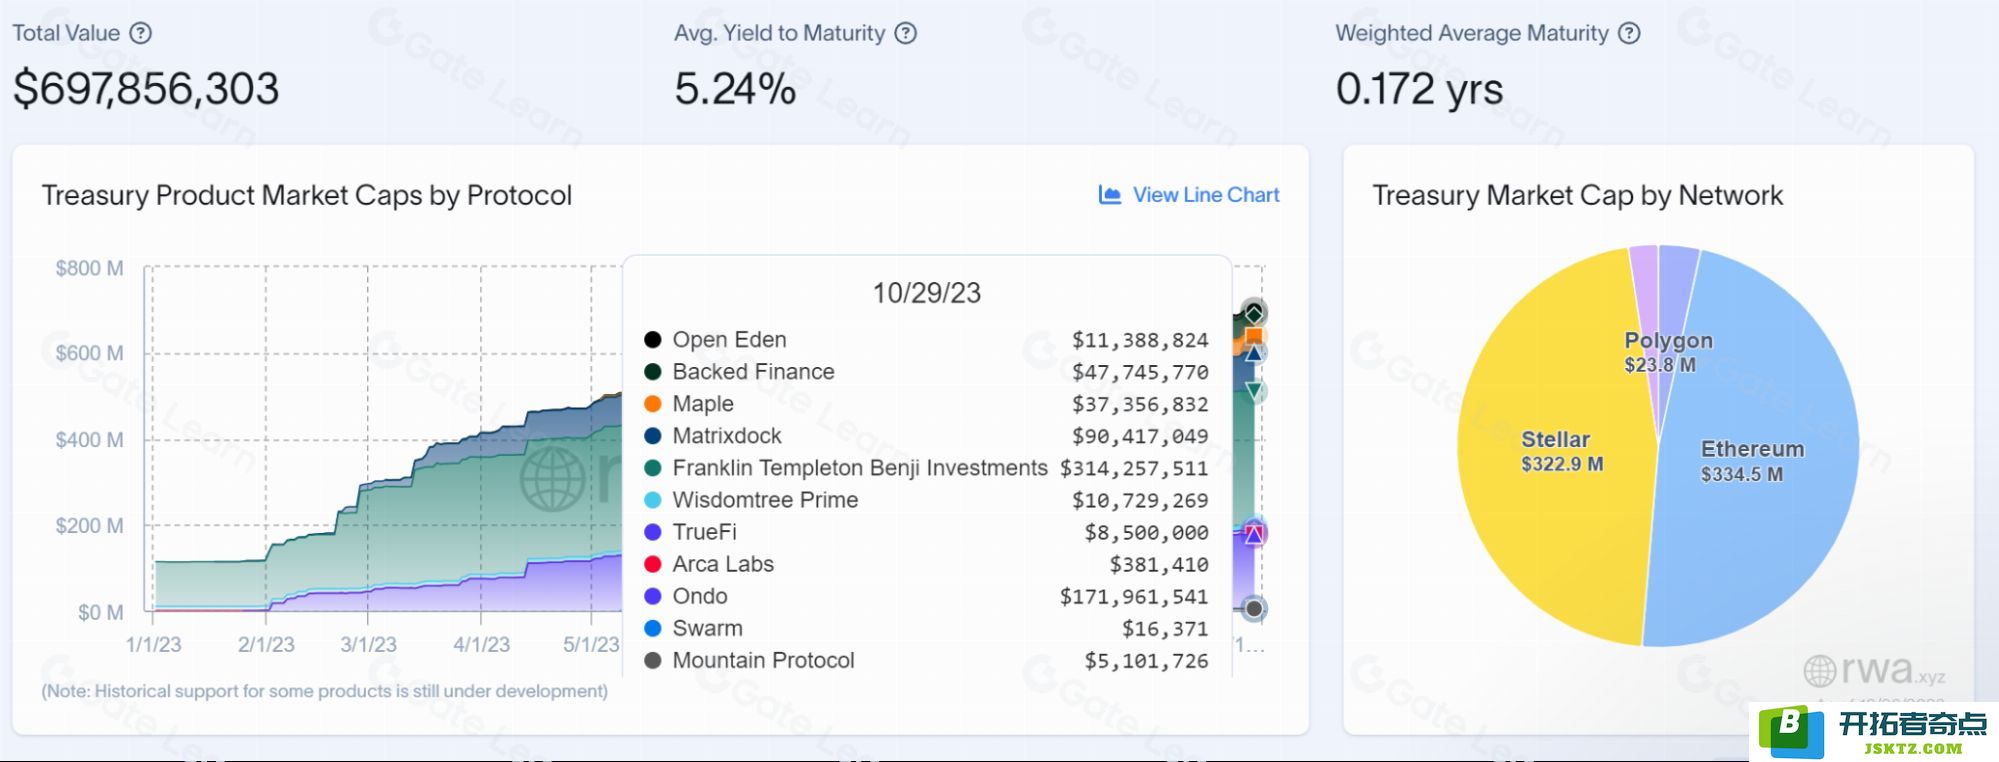Click the 5/1/23 x-axis label
This screenshot has height=762, width=1999.
coord(591,645)
